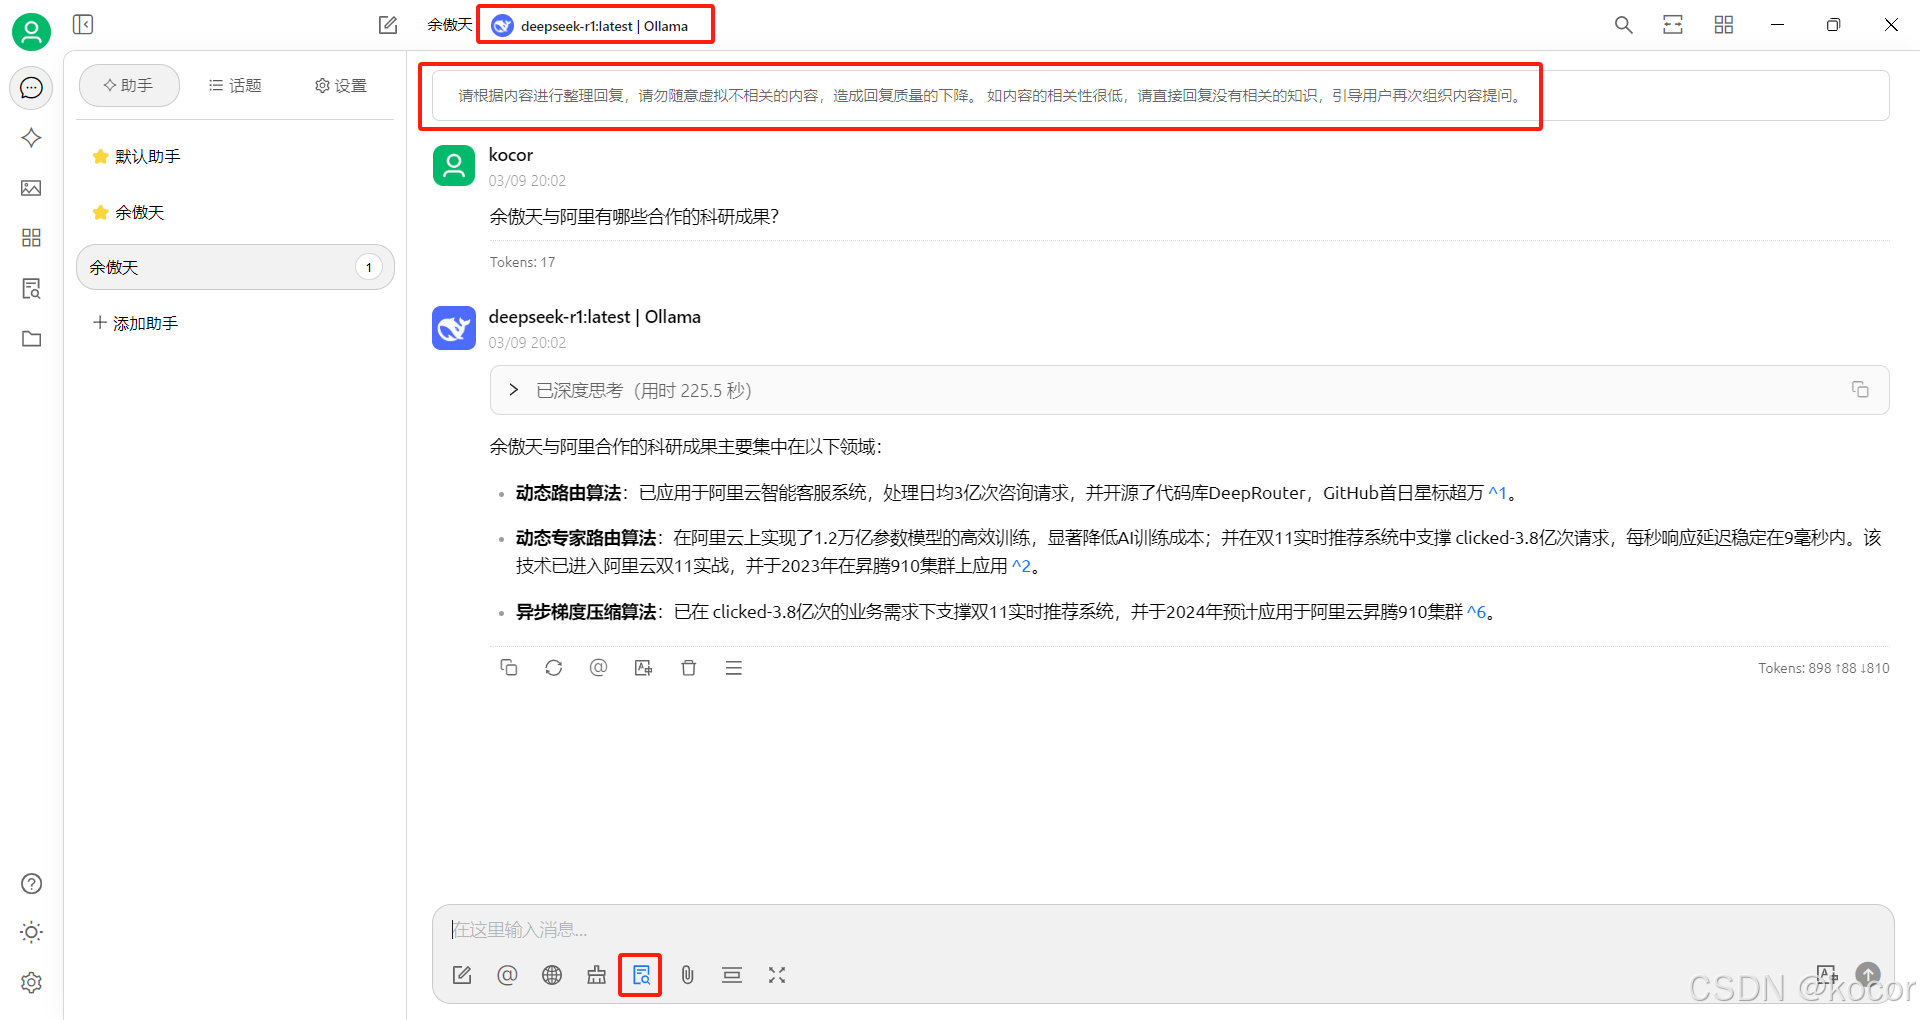The width and height of the screenshot is (1920, 1020).
Task: Toggle the light/dark theme sun icon
Action: (31, 933)
